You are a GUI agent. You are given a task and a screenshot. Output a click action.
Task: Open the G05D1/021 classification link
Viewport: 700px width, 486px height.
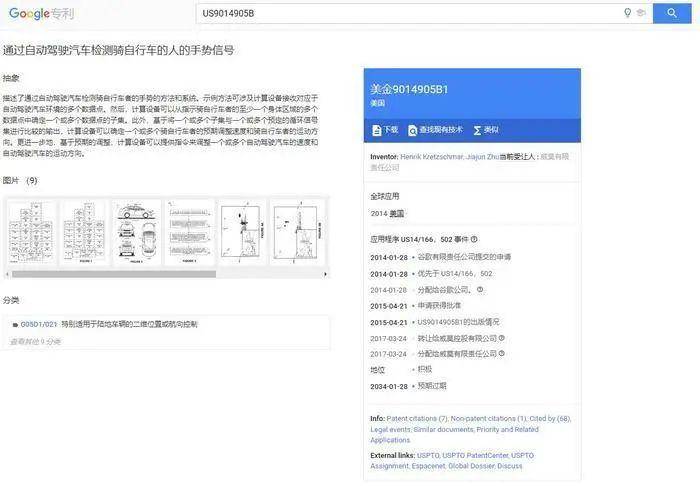click(x=39, y=324)
